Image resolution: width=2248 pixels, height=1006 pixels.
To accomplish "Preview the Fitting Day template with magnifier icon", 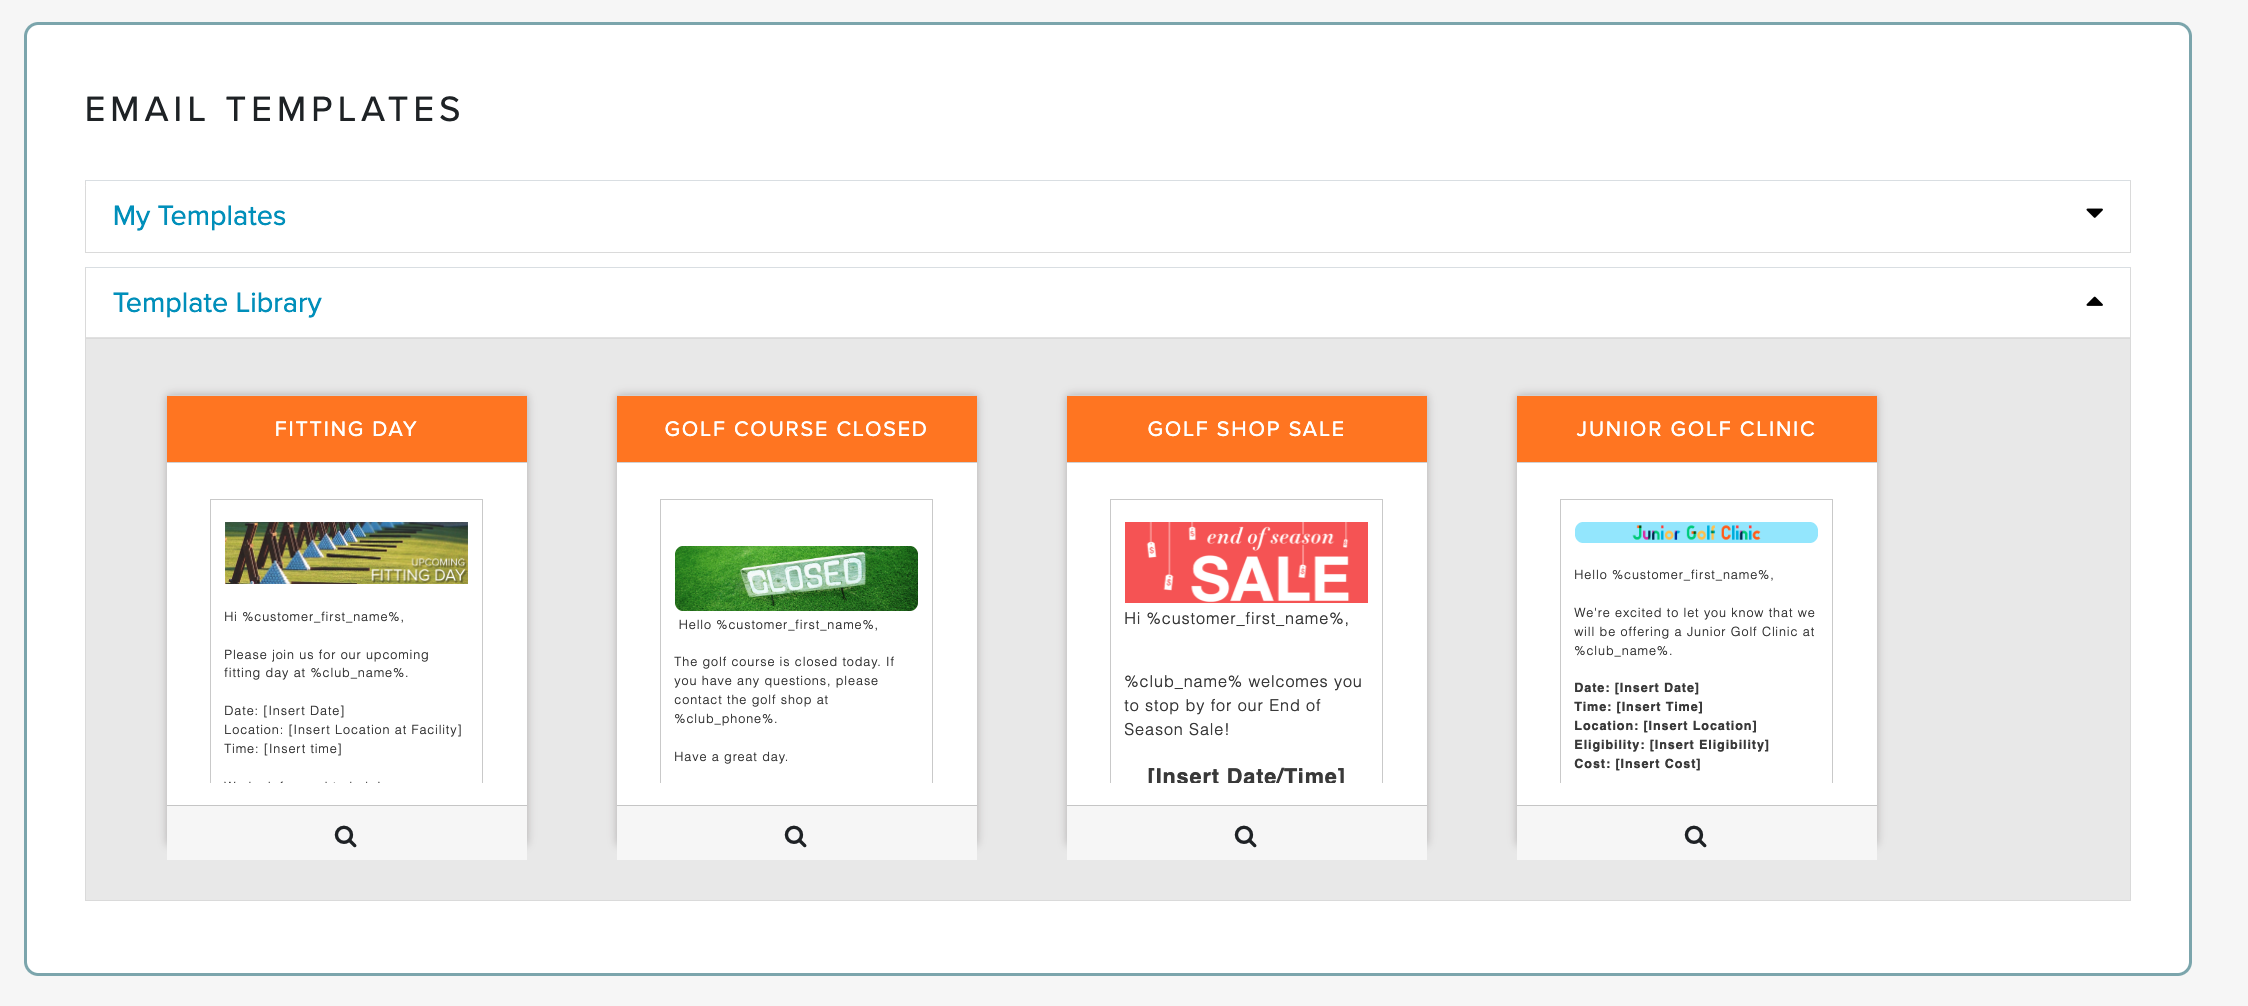I will pos(346,836).
